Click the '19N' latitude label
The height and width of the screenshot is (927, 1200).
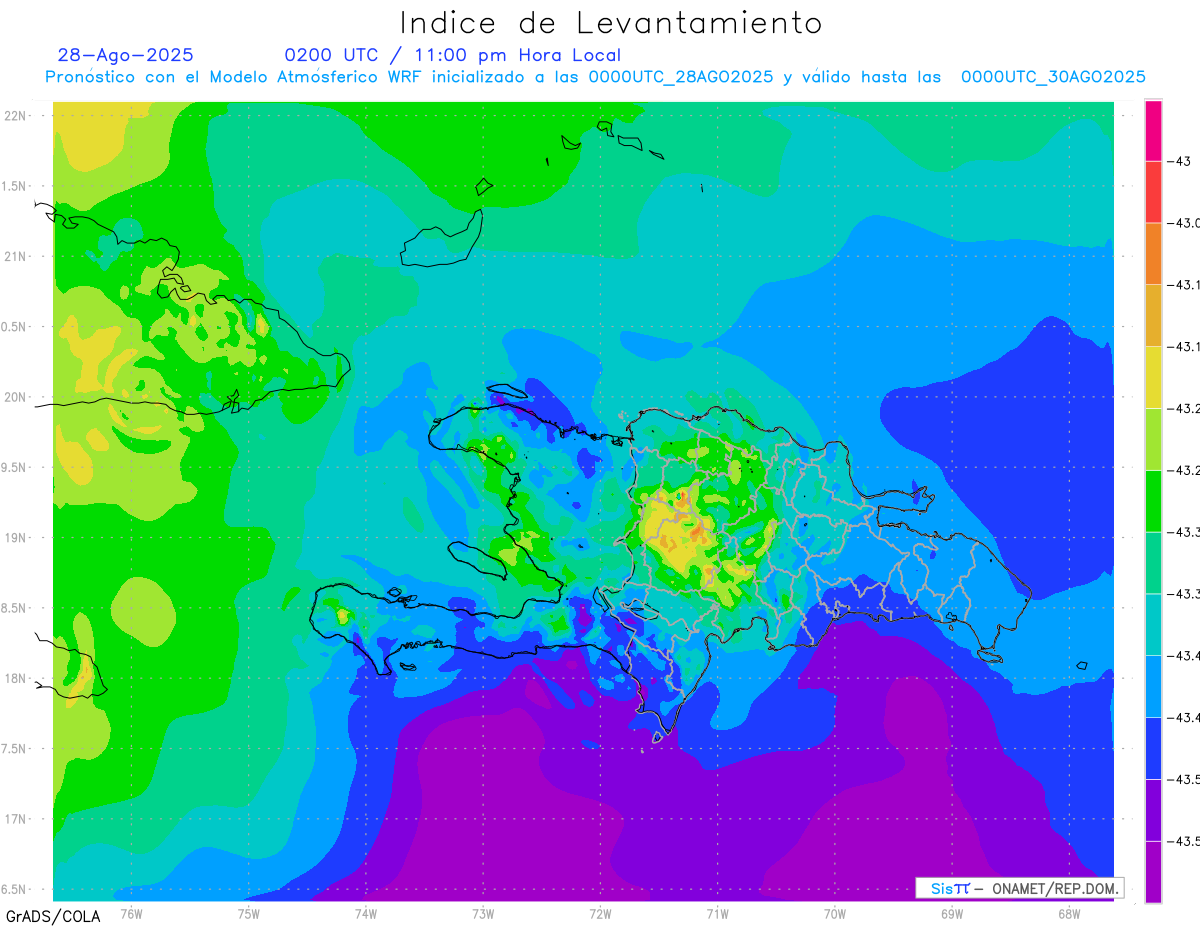point(16,538)
